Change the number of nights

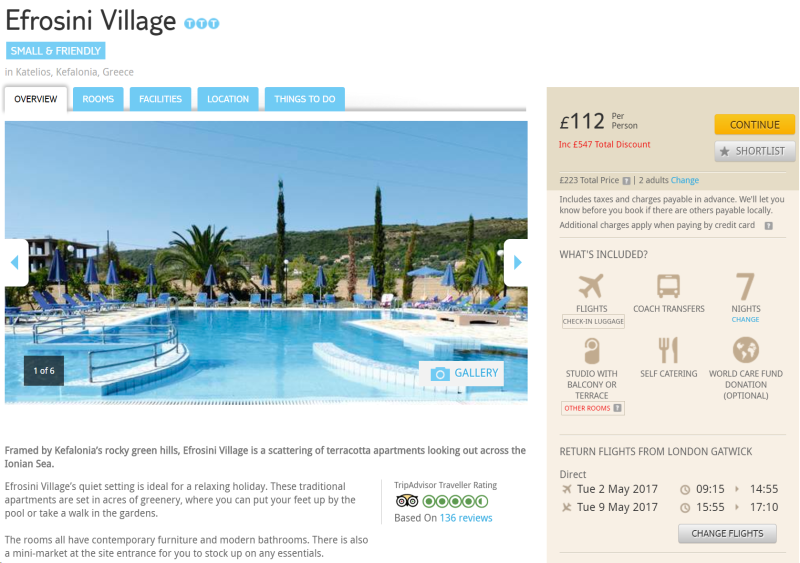[x=745, y=320]
